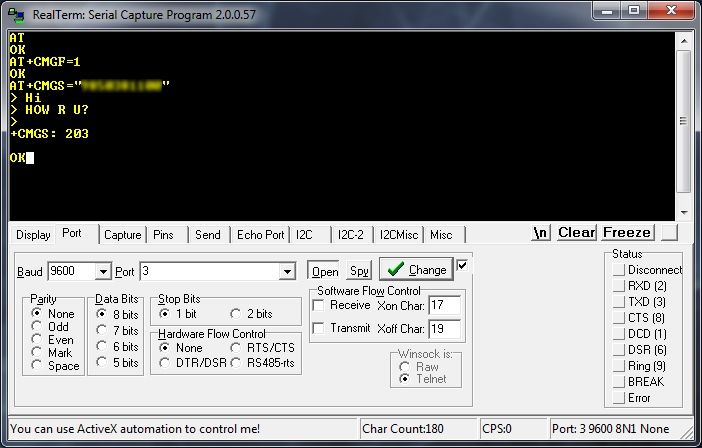702x448 pixels.
Task: Click the Xoff Char input field
Action: point(444,329)
